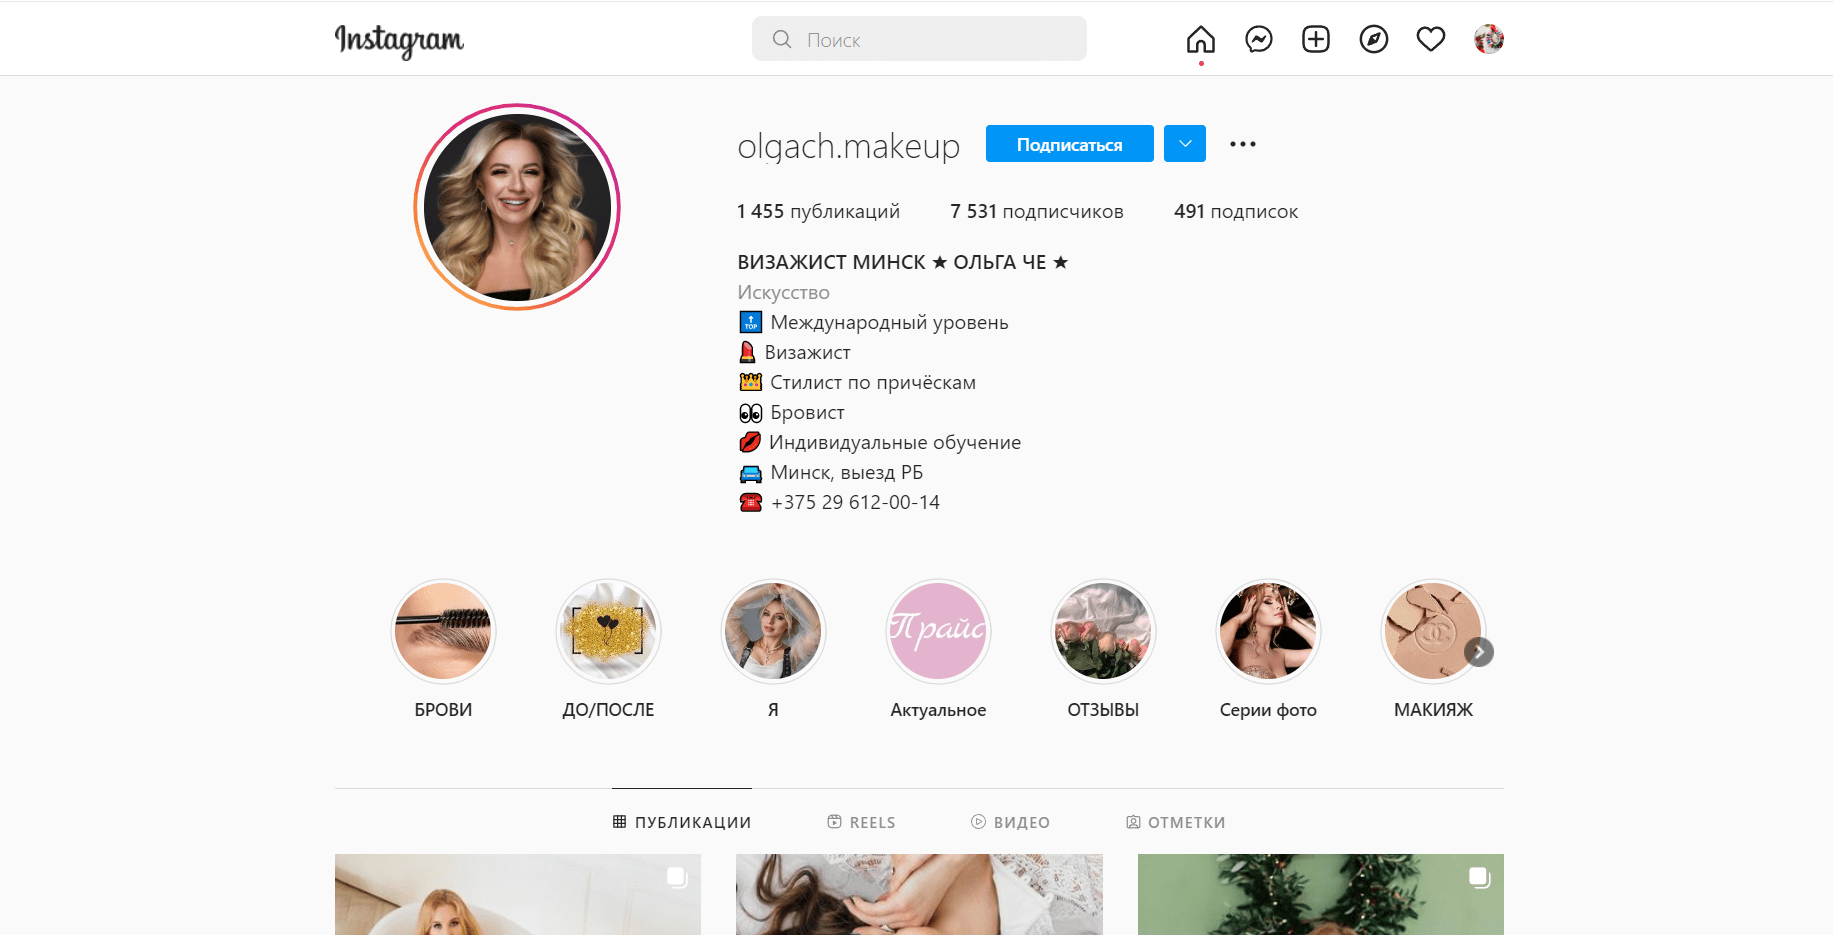1833x935 pixels.
Task: Open the activity heart icon
Action: (x=1431, y=39)
